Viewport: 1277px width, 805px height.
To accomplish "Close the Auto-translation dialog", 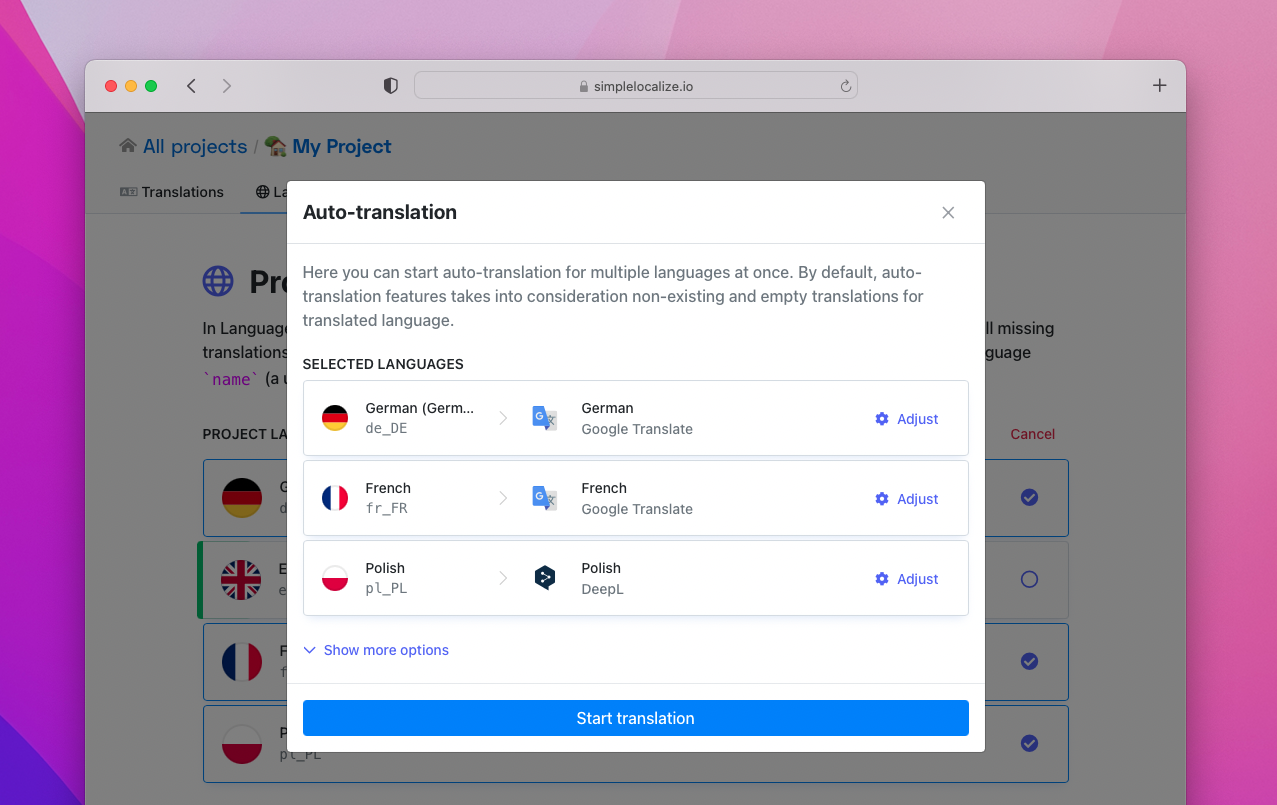I will pos(948,212).
